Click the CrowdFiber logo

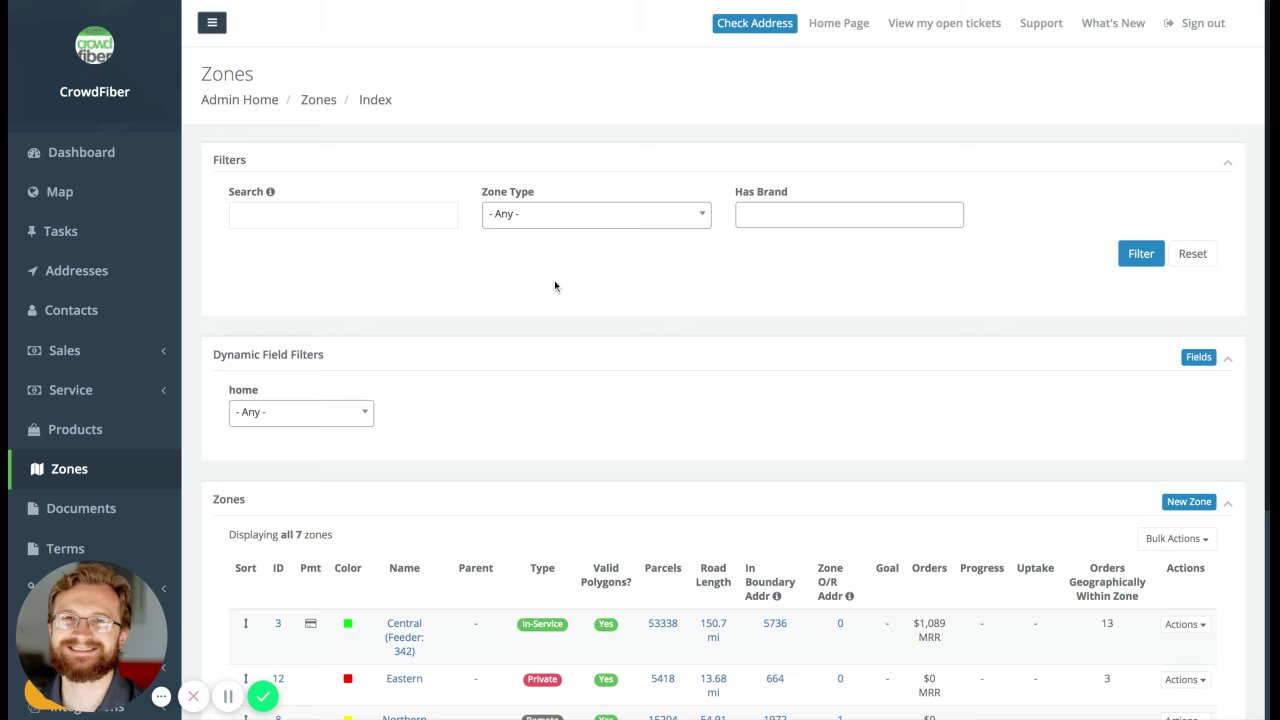[94, 46]
